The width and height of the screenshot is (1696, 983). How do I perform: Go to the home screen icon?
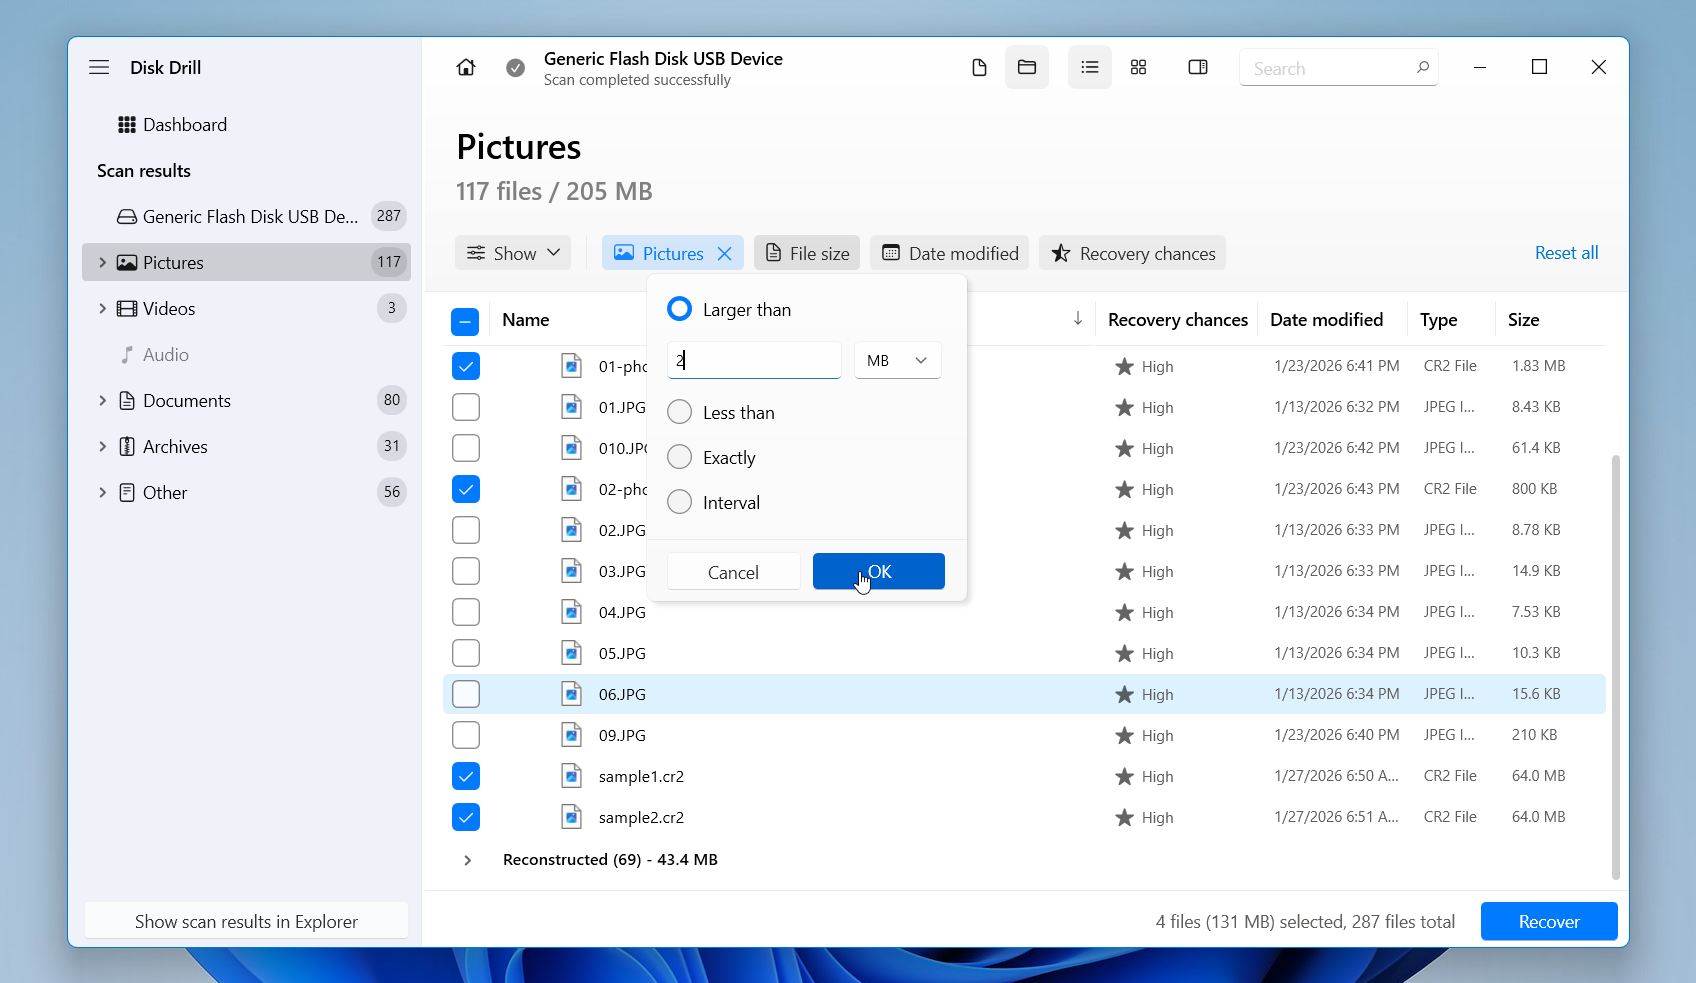tap(466, 68)
